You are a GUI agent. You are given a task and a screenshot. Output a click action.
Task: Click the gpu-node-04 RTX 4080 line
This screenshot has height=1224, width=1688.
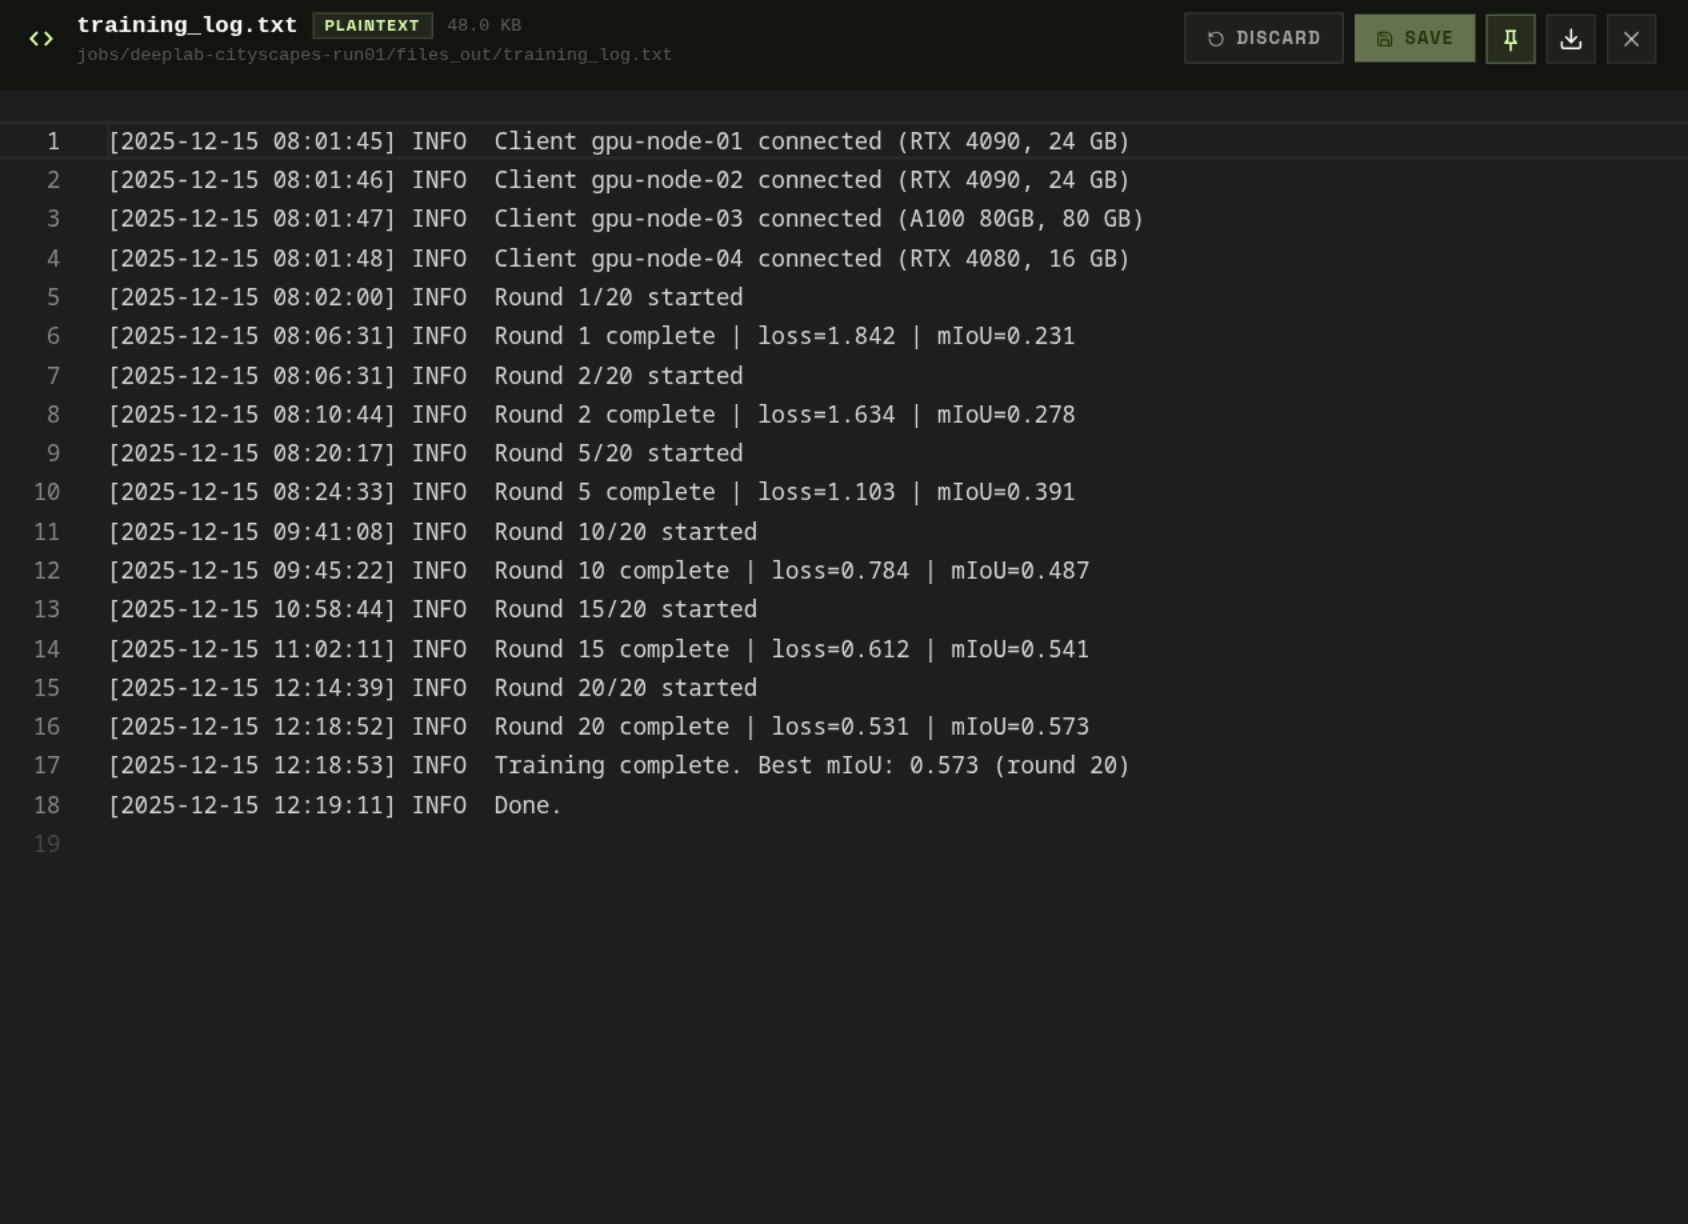point(619,258)
